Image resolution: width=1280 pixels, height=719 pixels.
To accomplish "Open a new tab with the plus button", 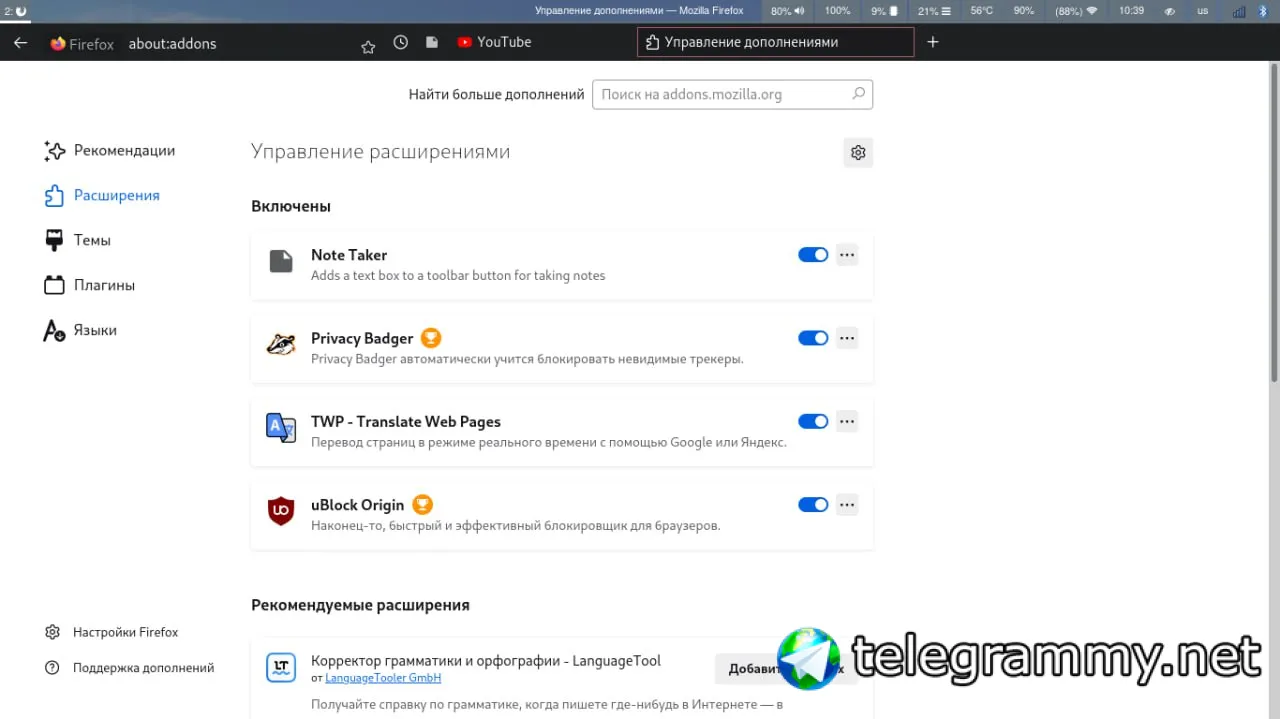I will (933, 42).
